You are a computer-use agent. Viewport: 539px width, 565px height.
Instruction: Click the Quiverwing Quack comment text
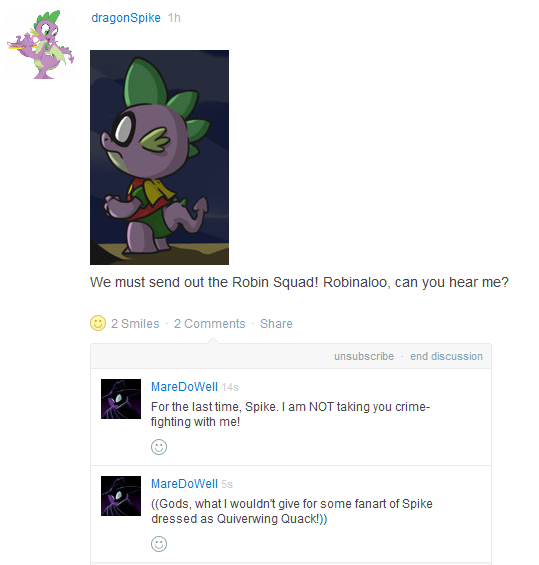[292, 511]
